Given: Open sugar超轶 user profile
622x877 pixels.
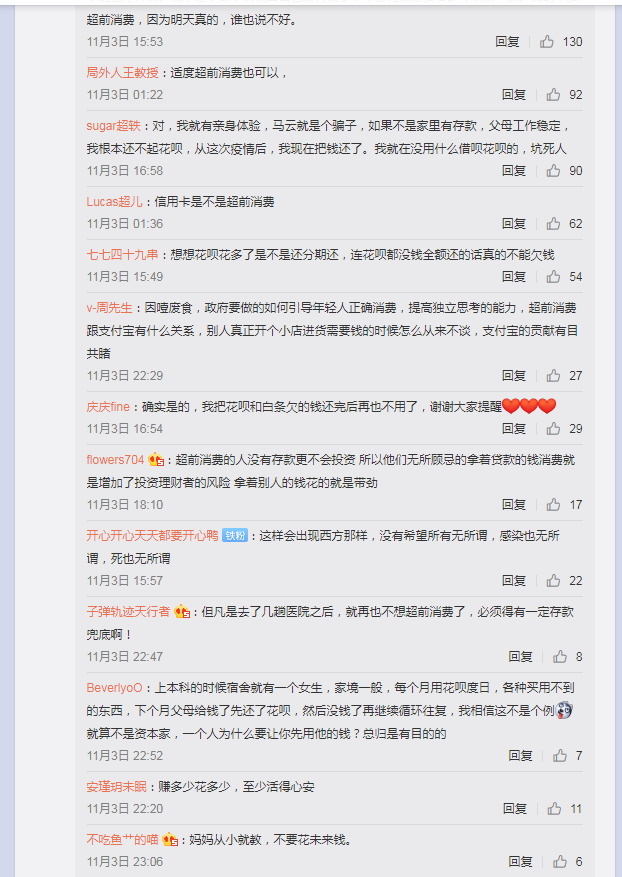Looking at the screenshot, I should 114,126.
